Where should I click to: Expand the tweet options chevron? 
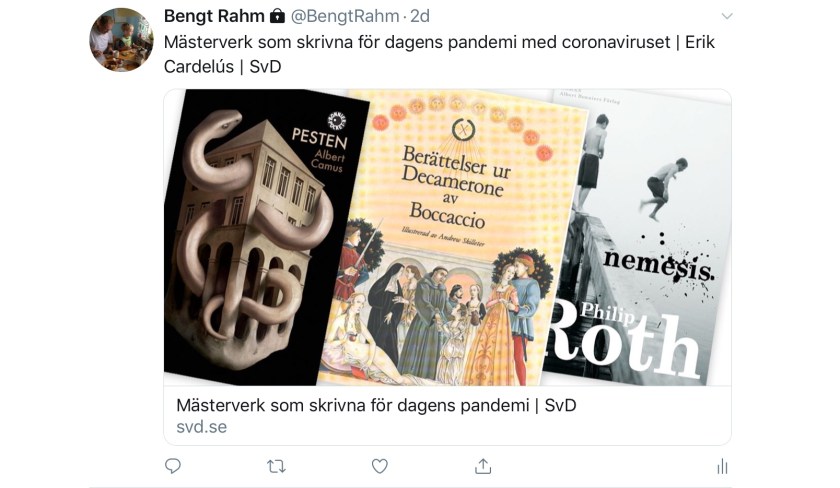tap(726, 16)
